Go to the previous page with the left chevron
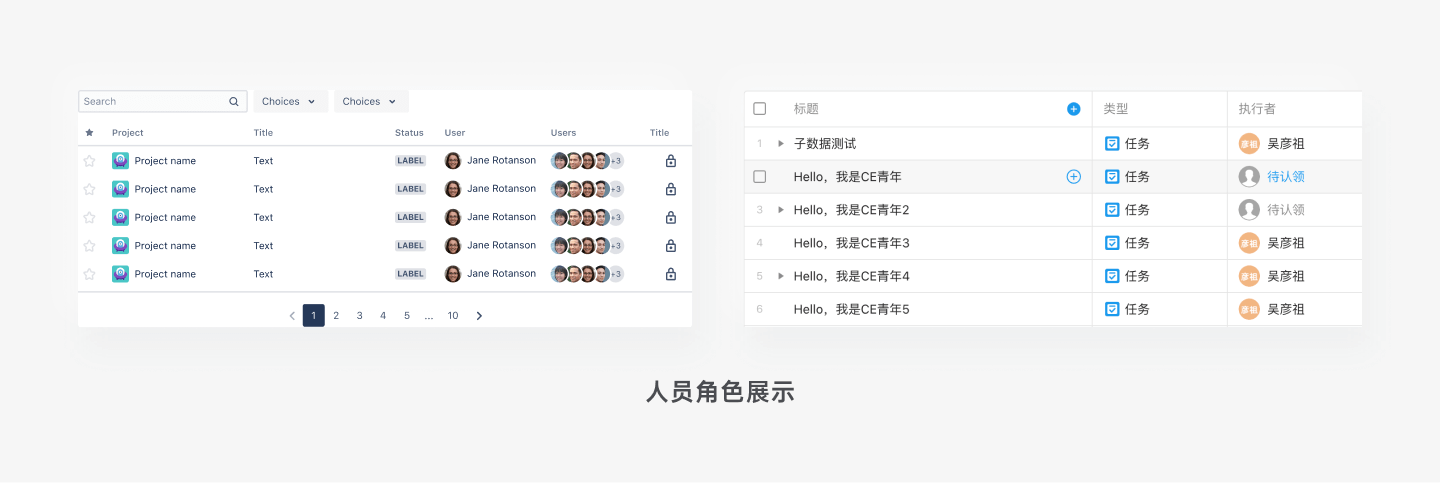Viewport: 1440px width, 483px height. click(x=292, y=316)
